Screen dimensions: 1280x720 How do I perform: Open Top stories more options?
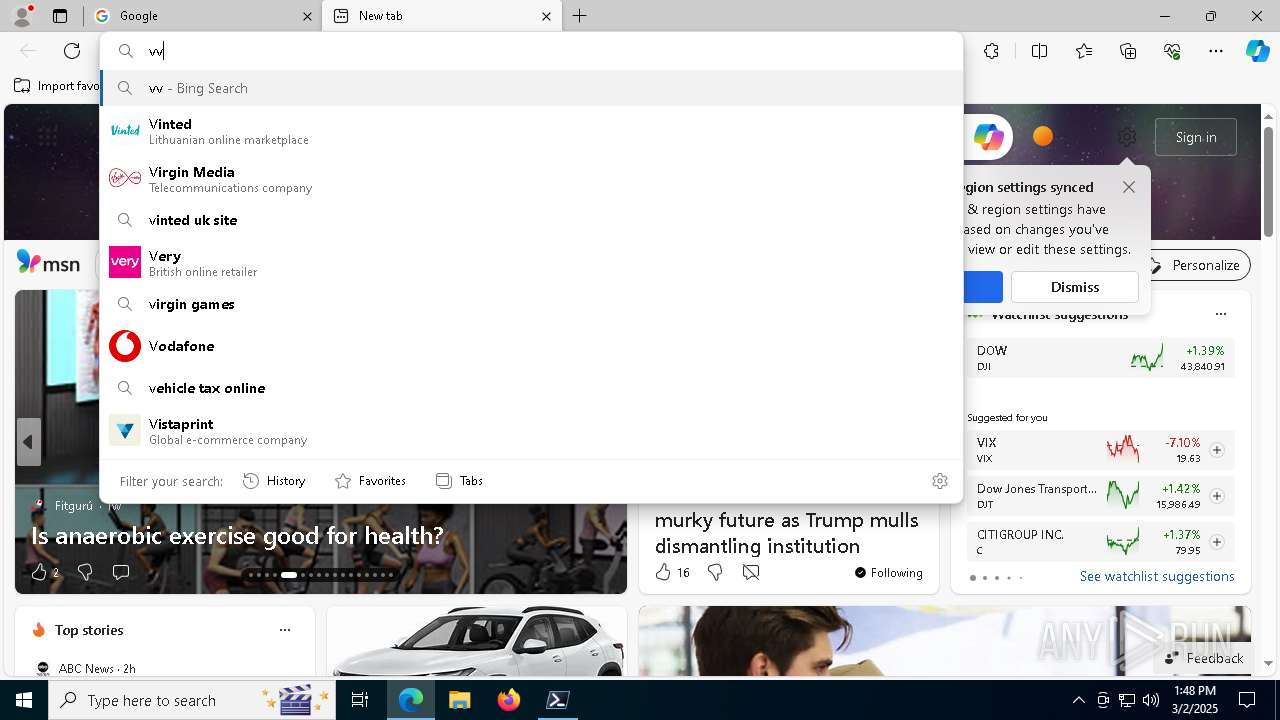[x=285, y=630]
